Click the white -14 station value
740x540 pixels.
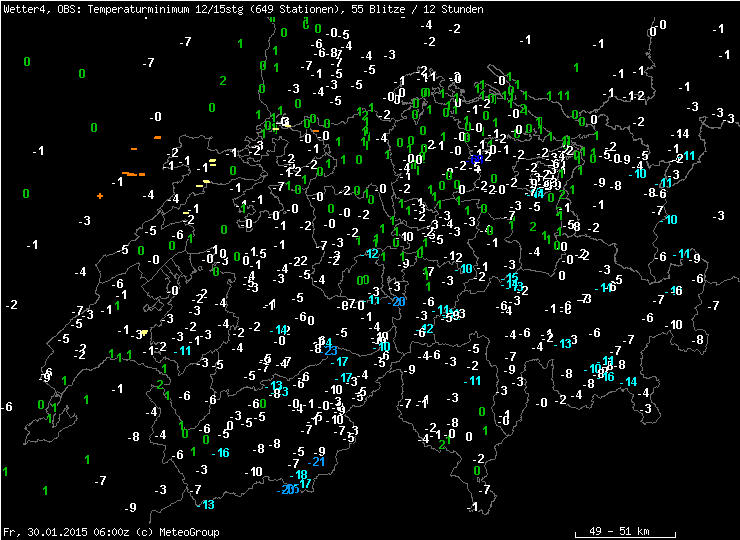(681, 134)
